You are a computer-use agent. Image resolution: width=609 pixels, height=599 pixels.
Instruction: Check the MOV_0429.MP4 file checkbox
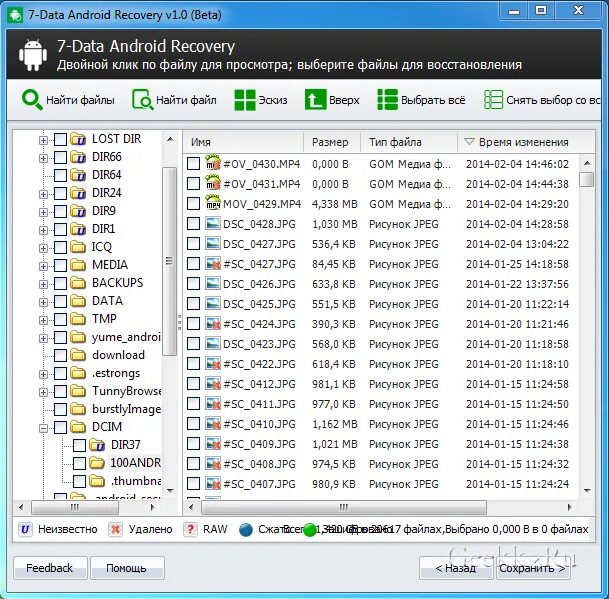click(x=193, y=204)
